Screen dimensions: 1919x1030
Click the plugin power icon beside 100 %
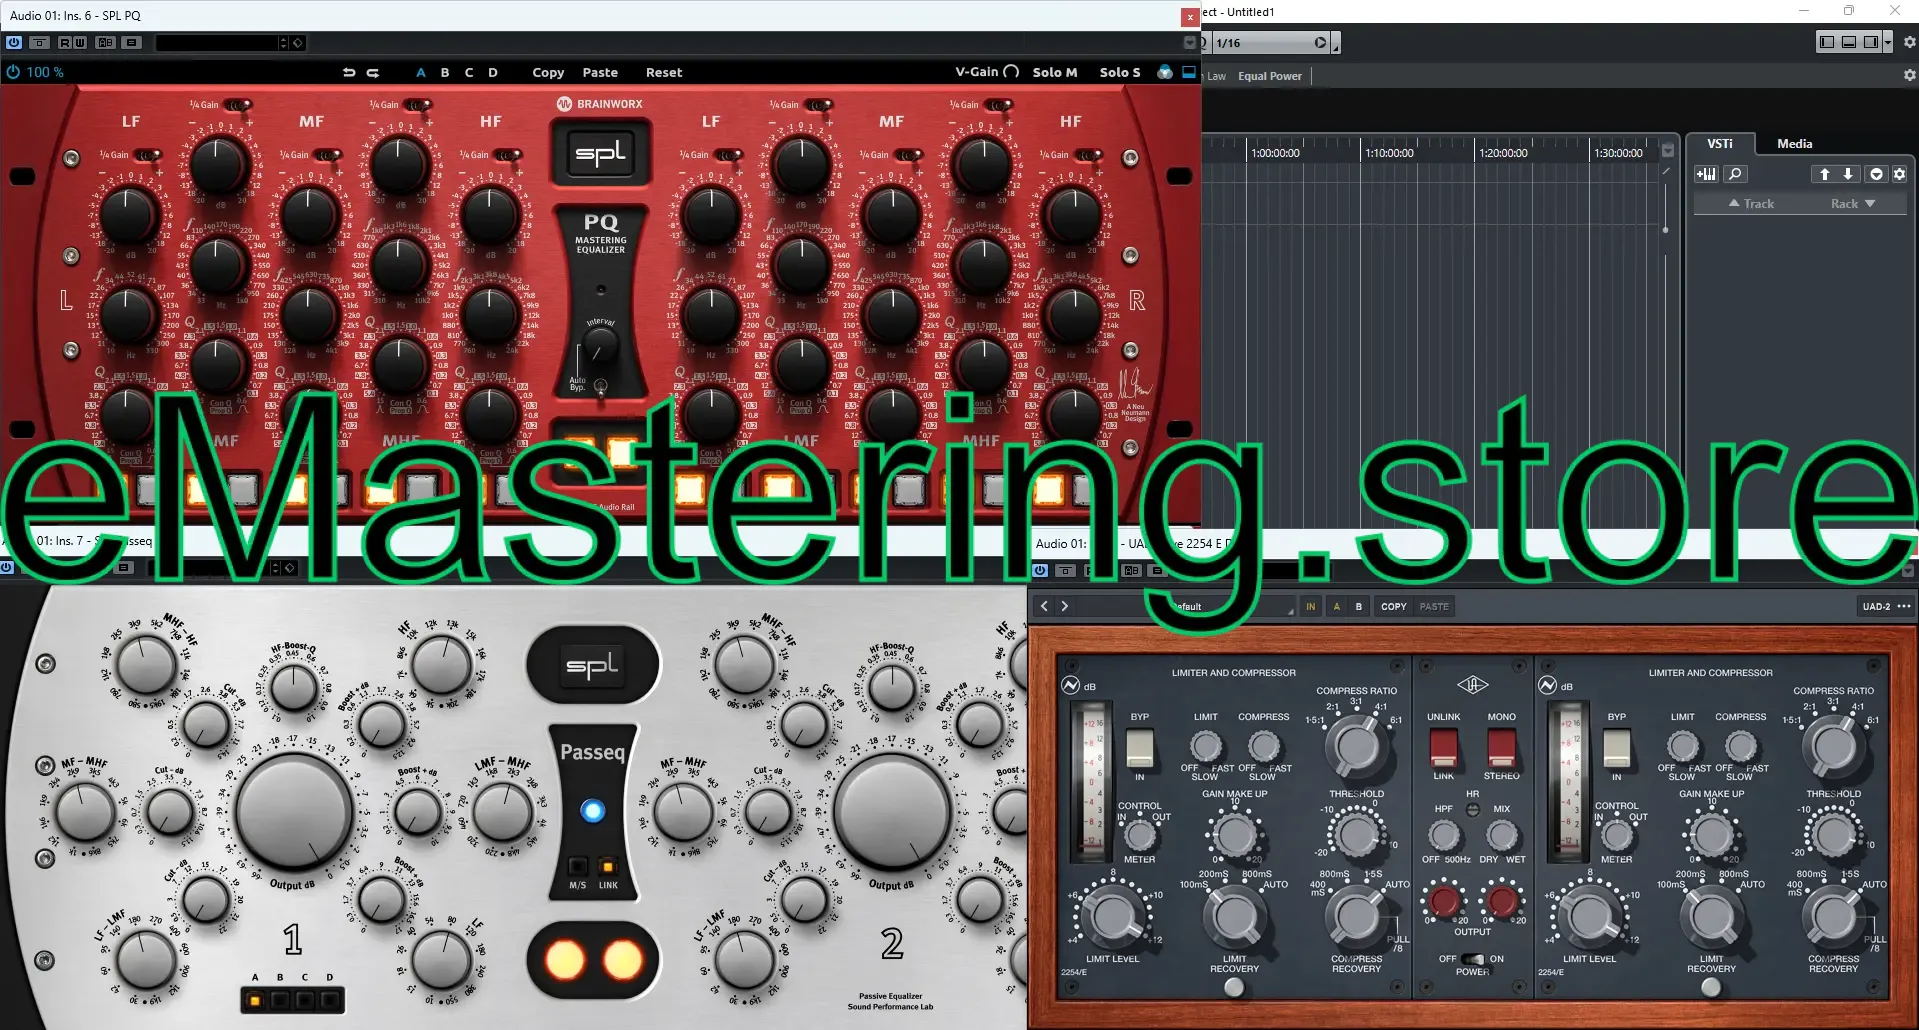13,72
